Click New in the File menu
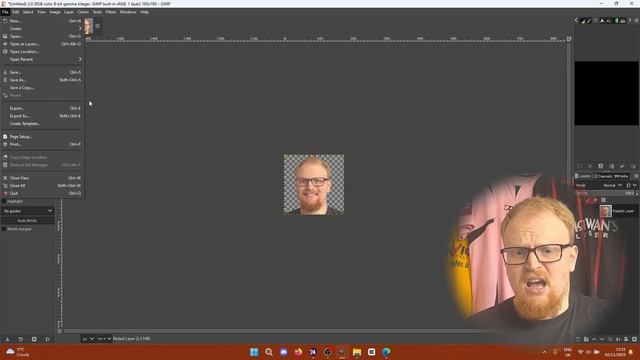640x360 pixels. coord(42,21)
